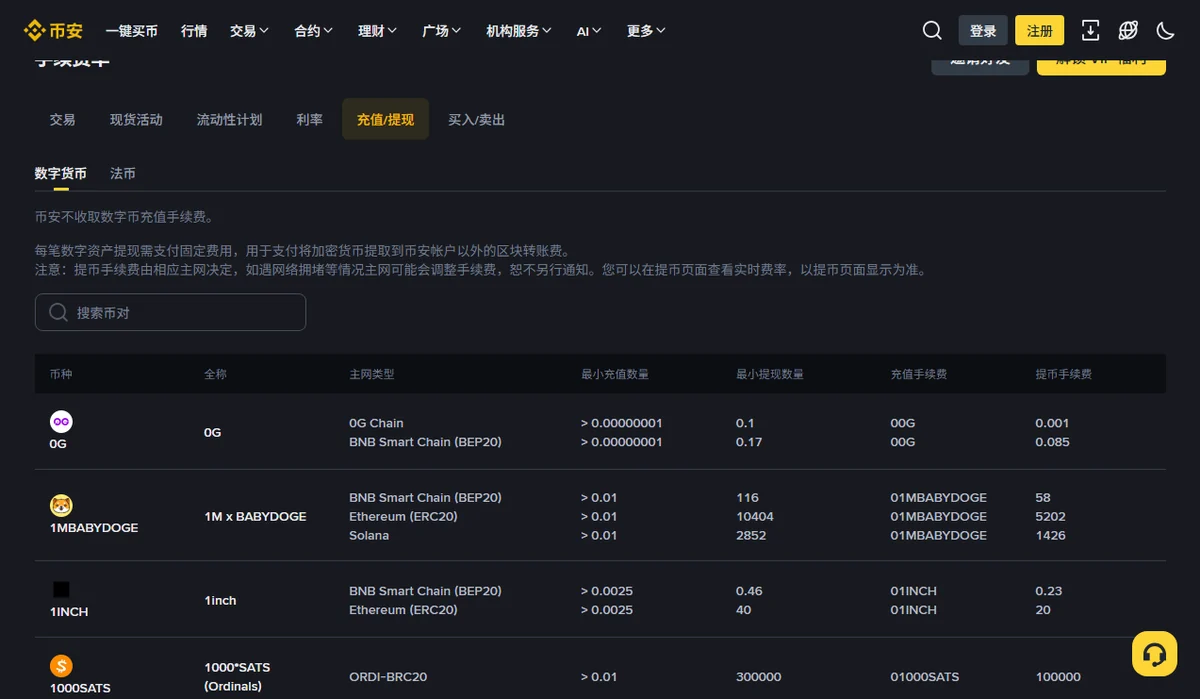Click the 0.085 withdrawal fee value
Screen dimensions: 1200x699
(1053, 442)
